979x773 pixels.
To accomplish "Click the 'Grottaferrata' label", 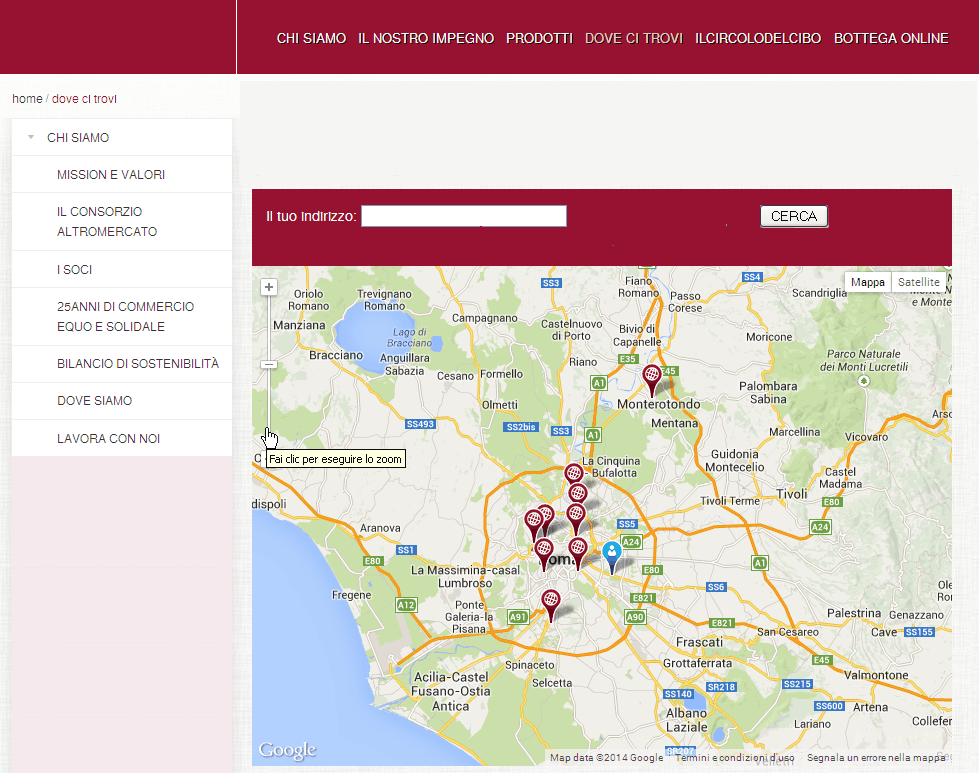I will (x=697, y=663).
